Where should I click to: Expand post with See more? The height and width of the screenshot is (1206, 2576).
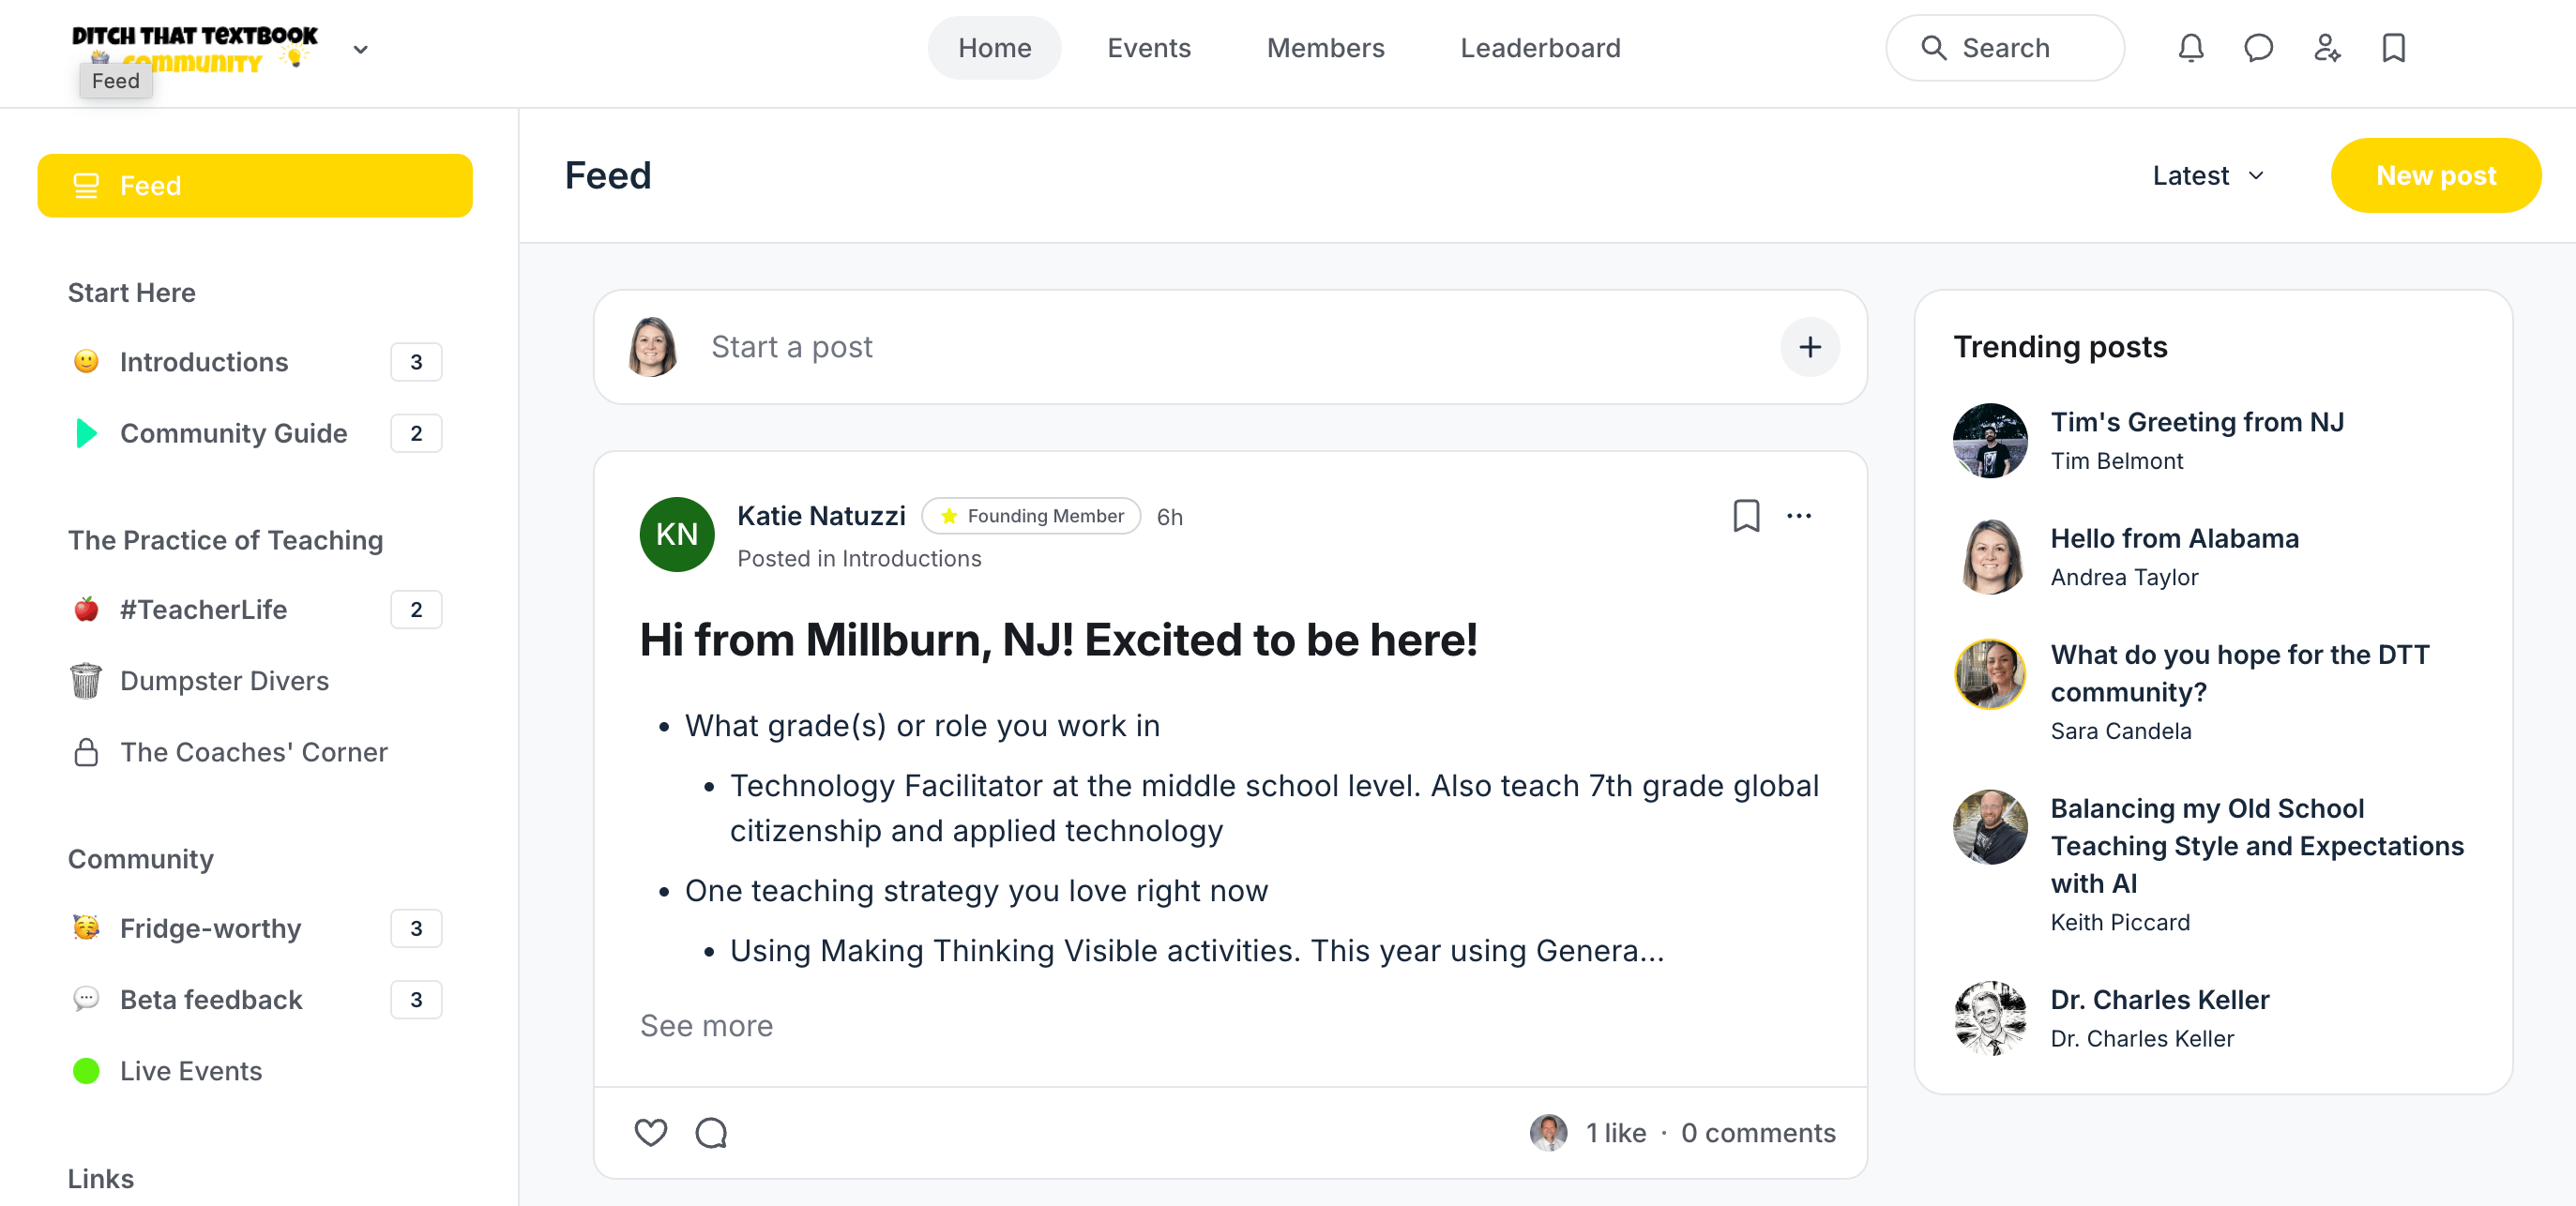706,1025
